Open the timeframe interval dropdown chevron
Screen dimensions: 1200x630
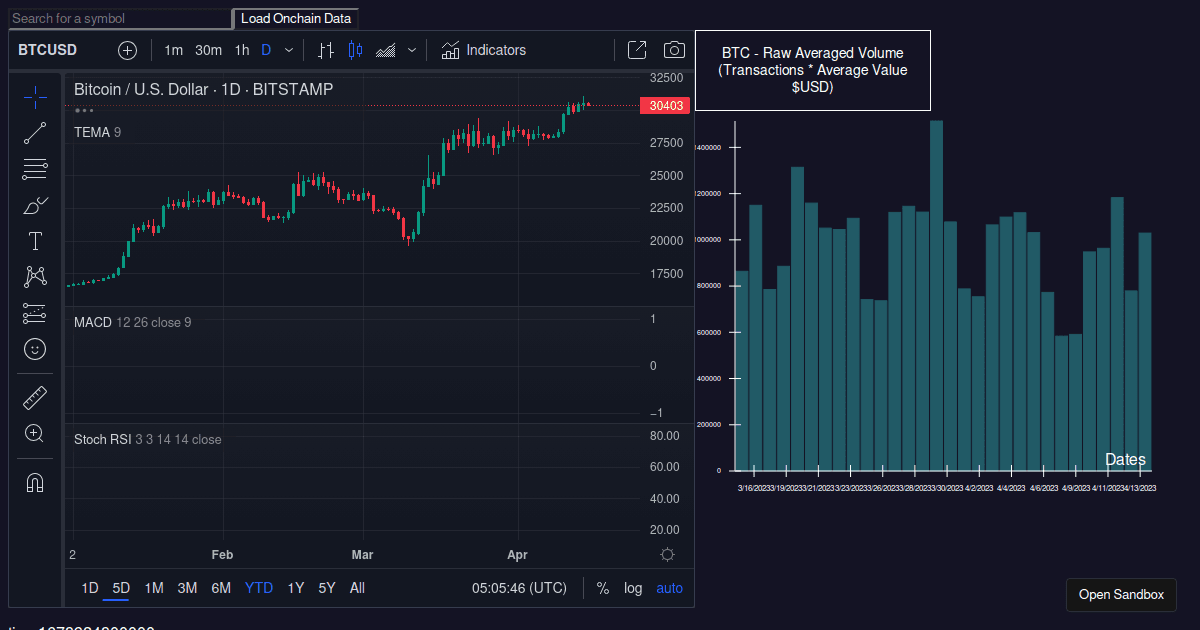coord(290,49)
